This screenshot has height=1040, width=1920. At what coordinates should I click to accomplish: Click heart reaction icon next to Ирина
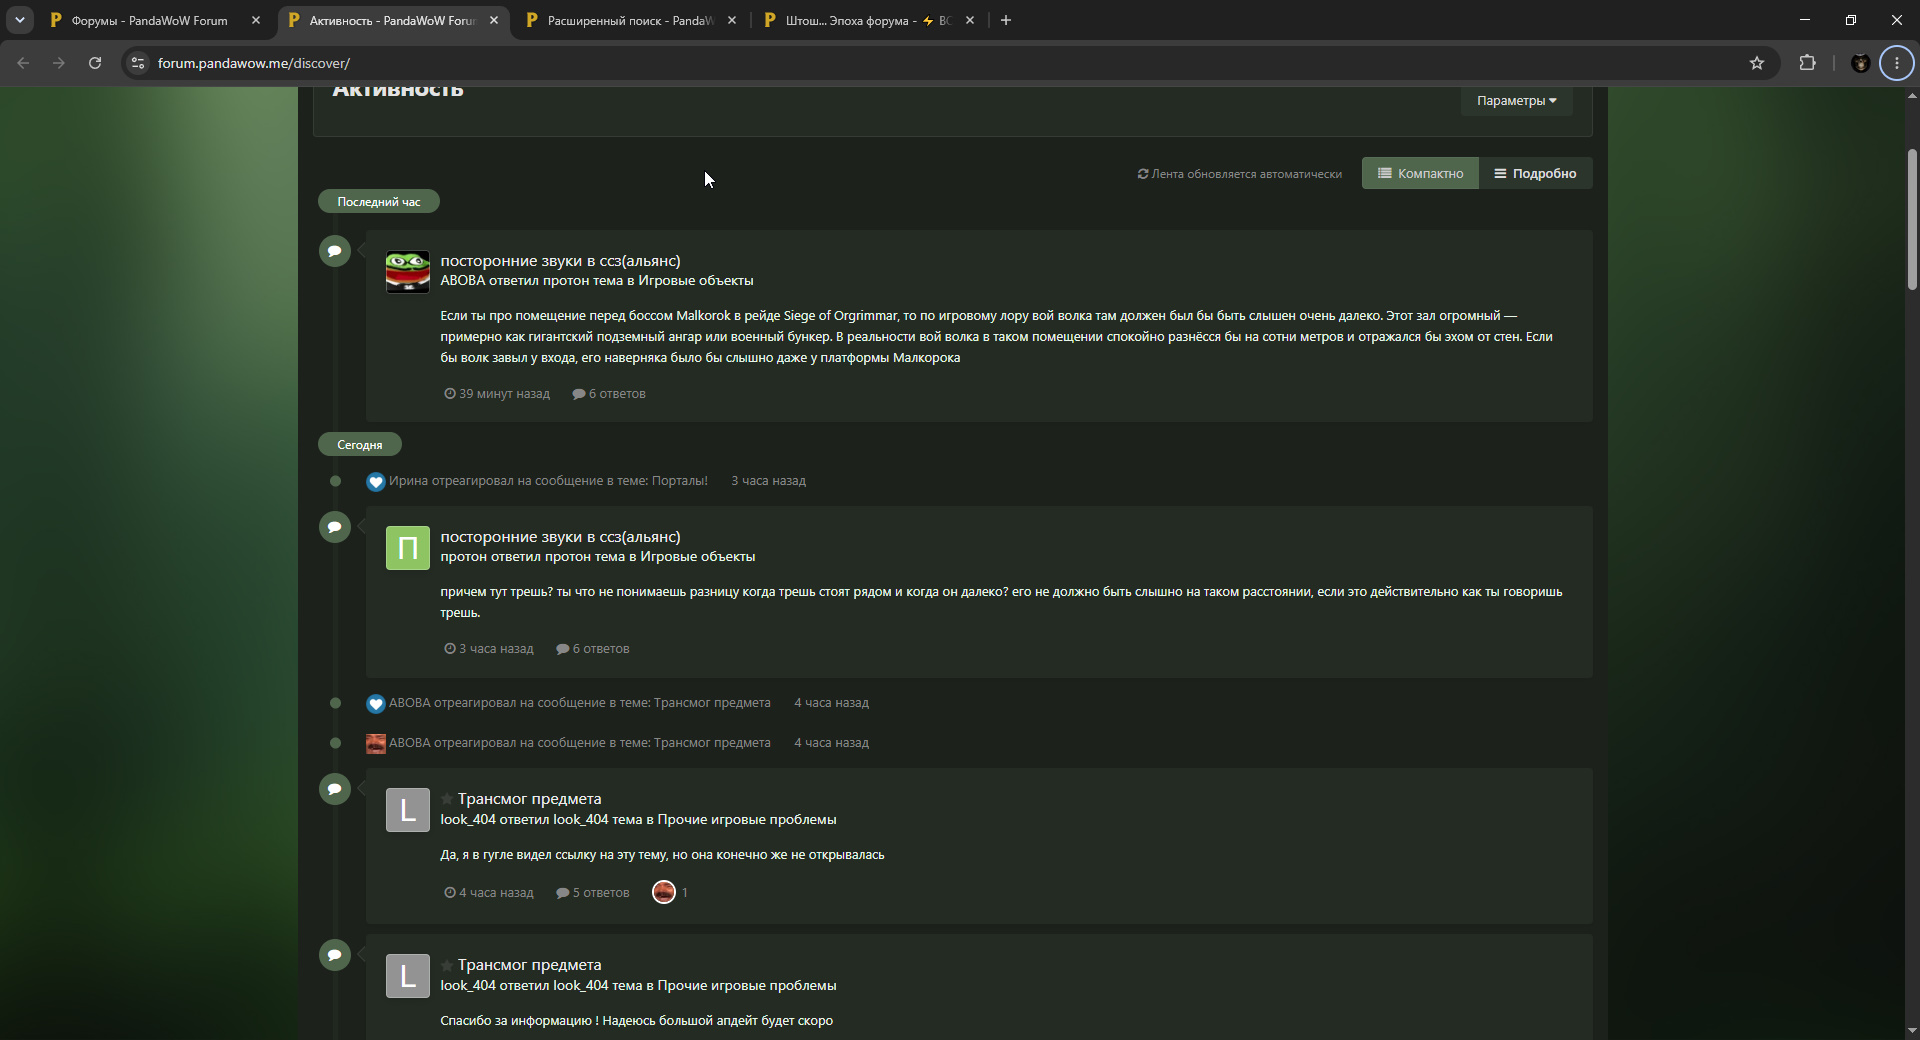point(376,482)
